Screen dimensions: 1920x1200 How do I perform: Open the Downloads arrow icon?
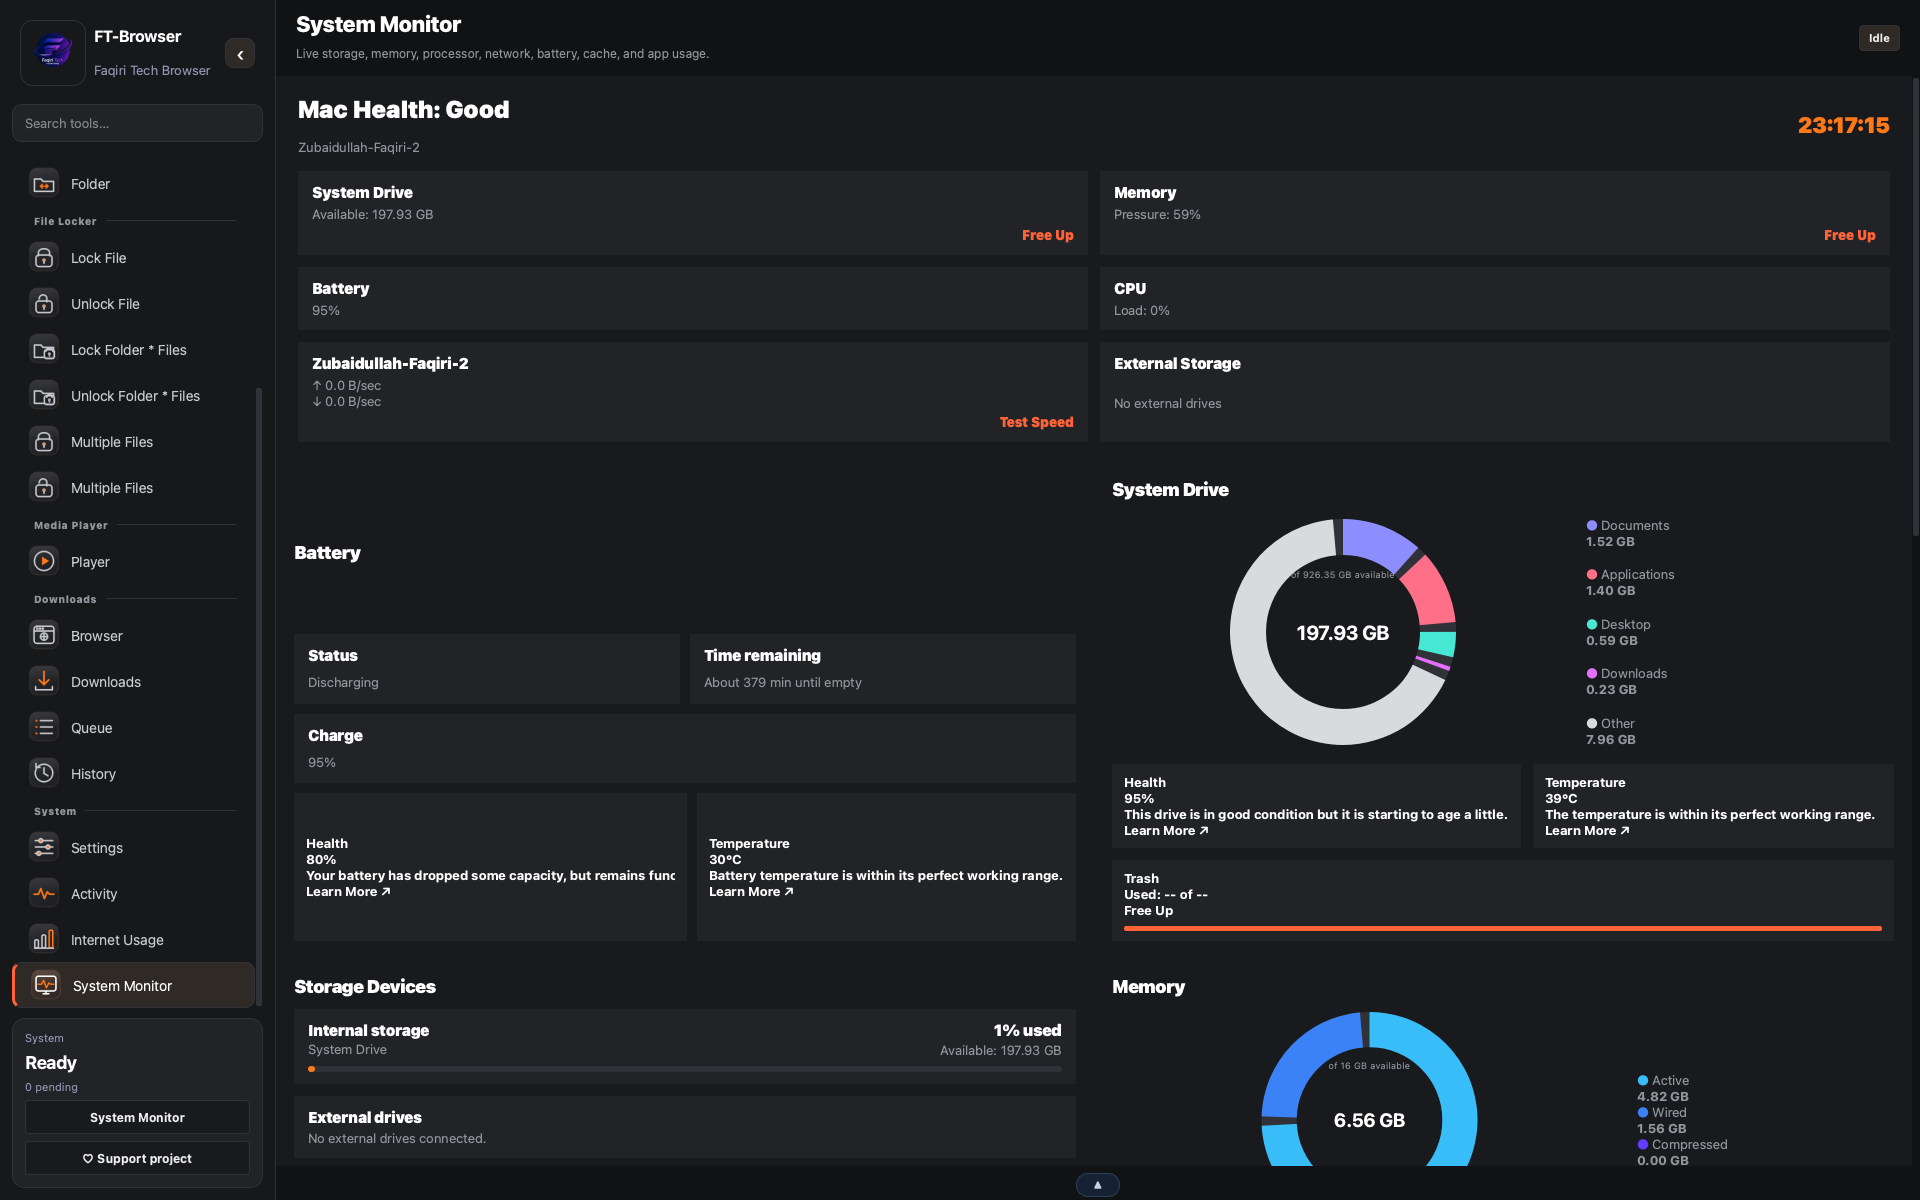pyautogui.click(x=44, y=682)
